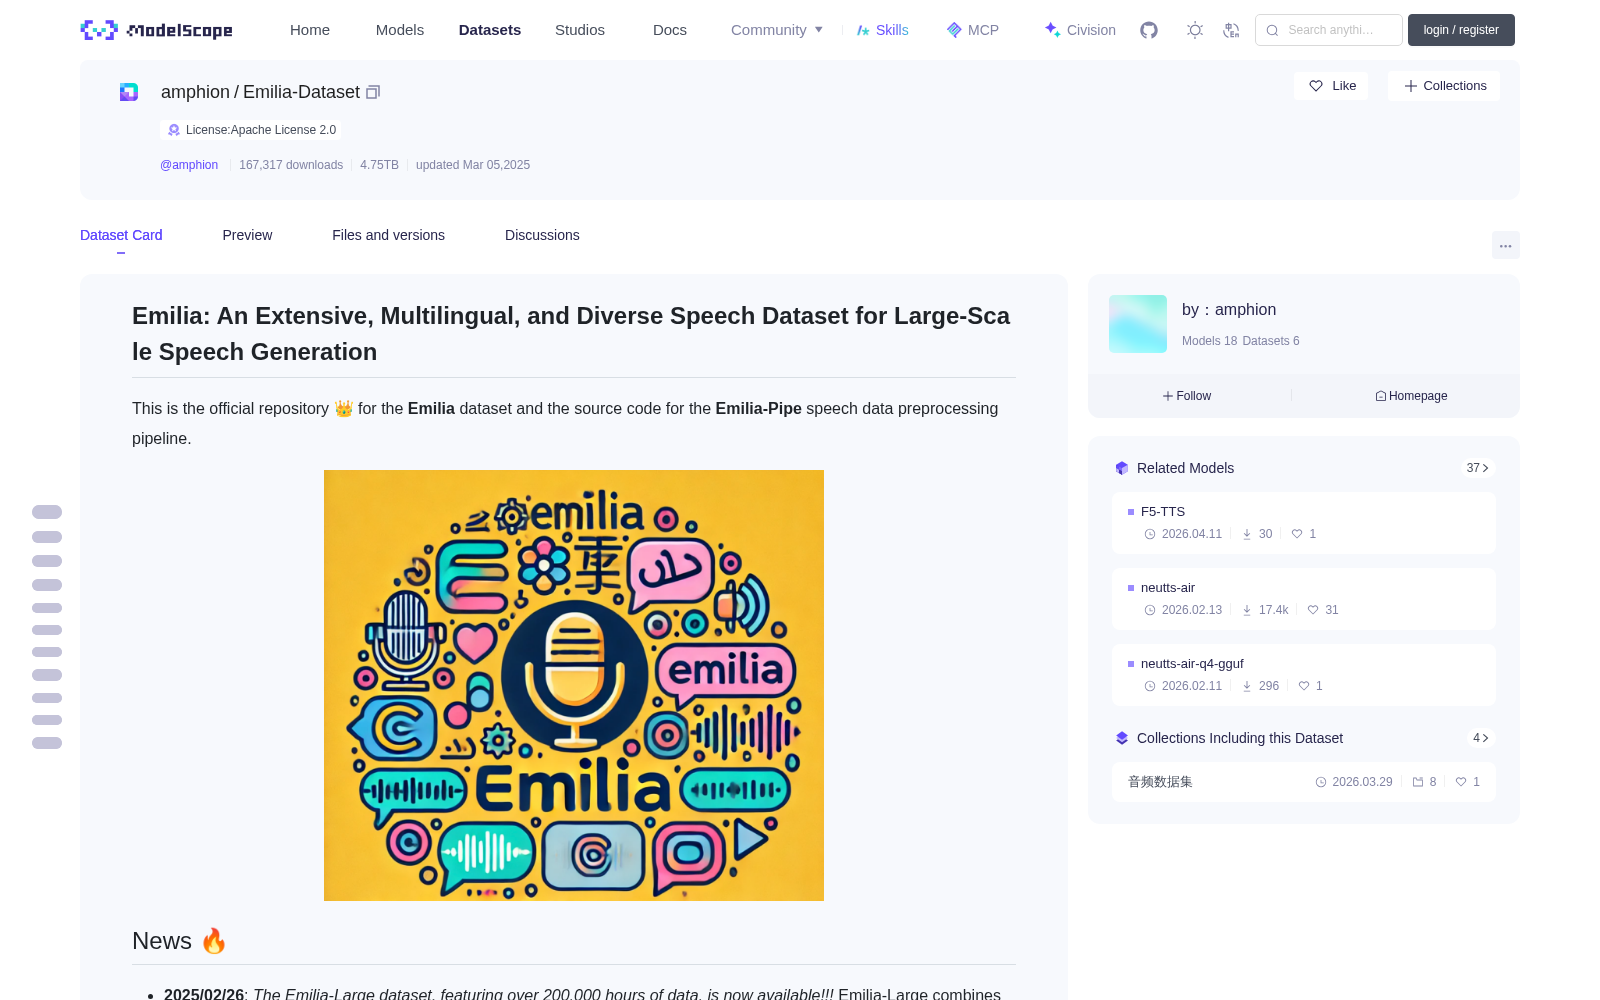Viewport: 1600px width, 1000px height.
Task: Switch to the Preview tab
Action: click(x=247, y=235)
